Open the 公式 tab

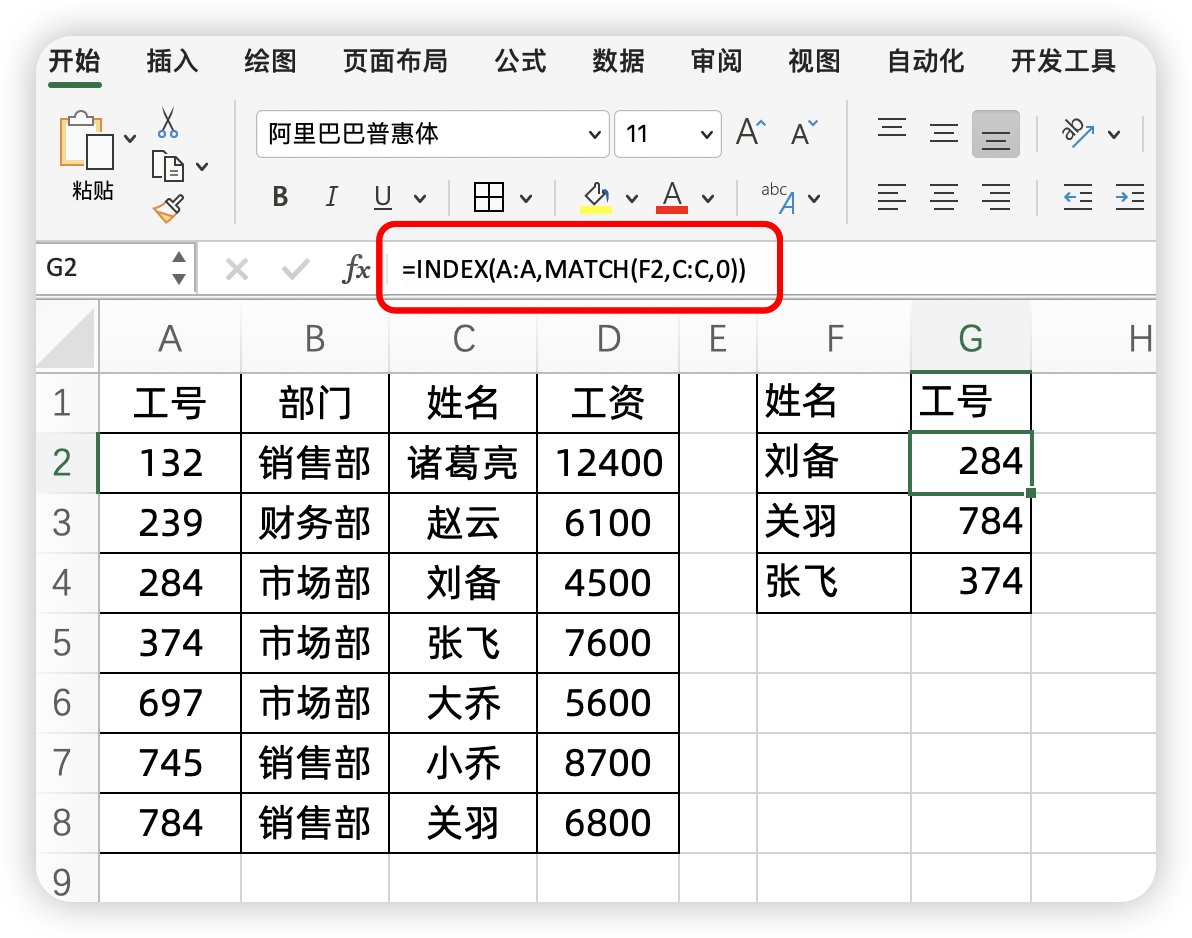521,62
